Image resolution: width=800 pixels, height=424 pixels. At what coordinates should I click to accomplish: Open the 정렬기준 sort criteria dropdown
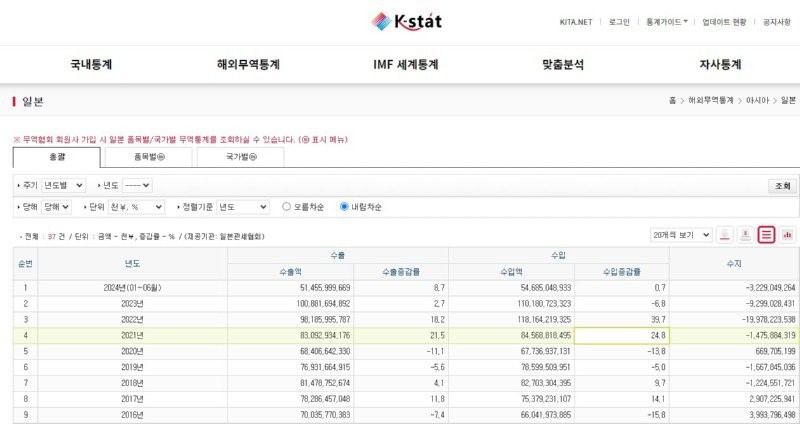point(243,207)
